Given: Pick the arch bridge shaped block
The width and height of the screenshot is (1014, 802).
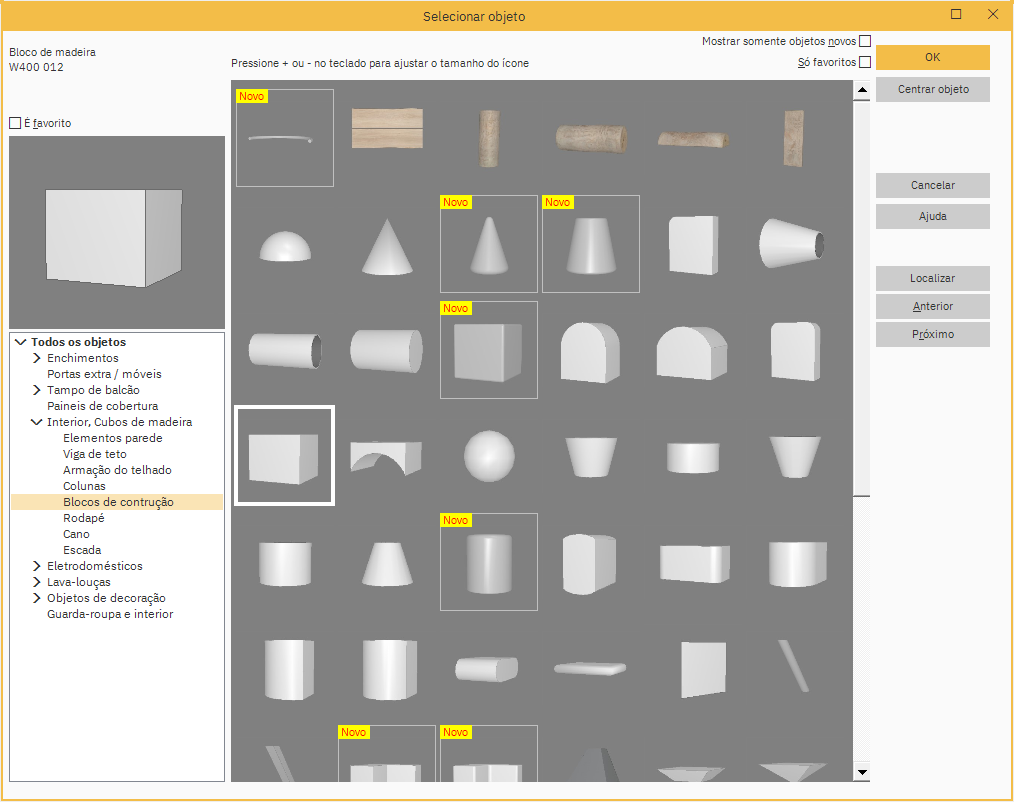Looking at the screenshot, I should tap(386, 457).
